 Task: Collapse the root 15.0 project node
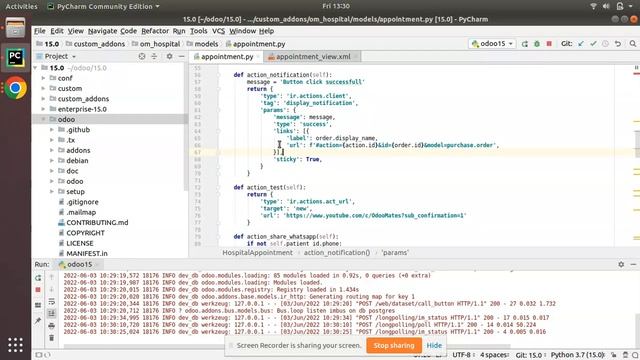click(35, 68)
